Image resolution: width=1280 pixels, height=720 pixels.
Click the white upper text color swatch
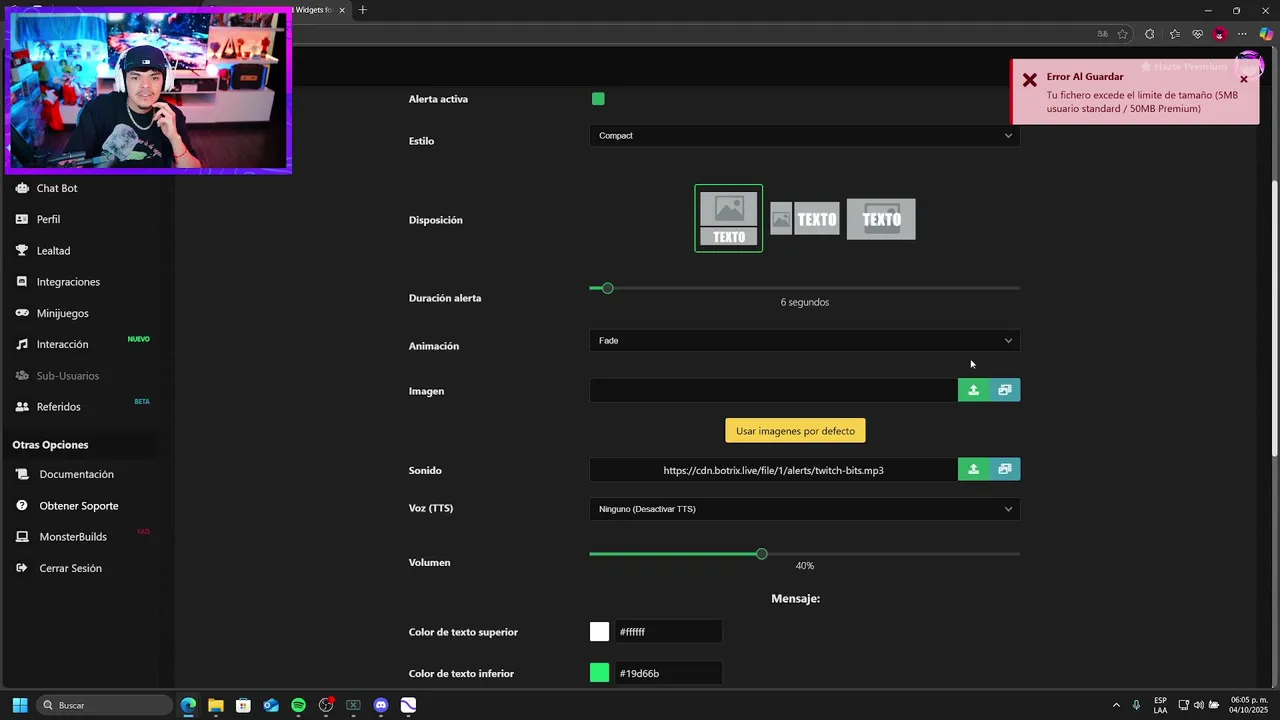click(x=599, y=632)
